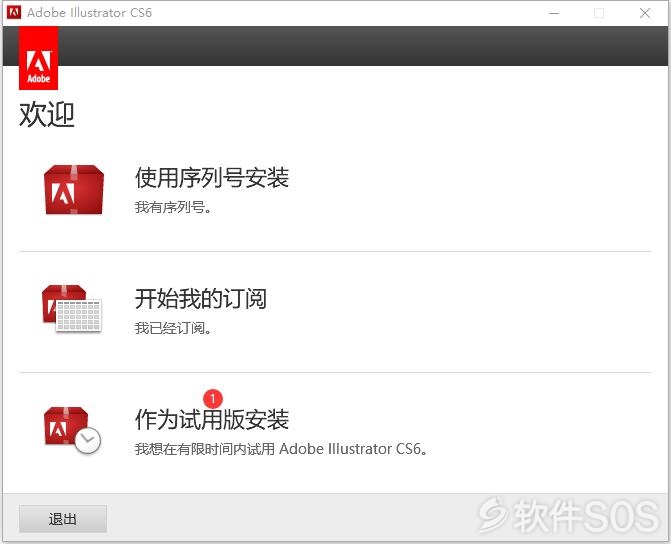Image resolution: width=671 pixels, height=544 pixels.
Task: Click the 退出 button
Action: [x=63, y=519]
